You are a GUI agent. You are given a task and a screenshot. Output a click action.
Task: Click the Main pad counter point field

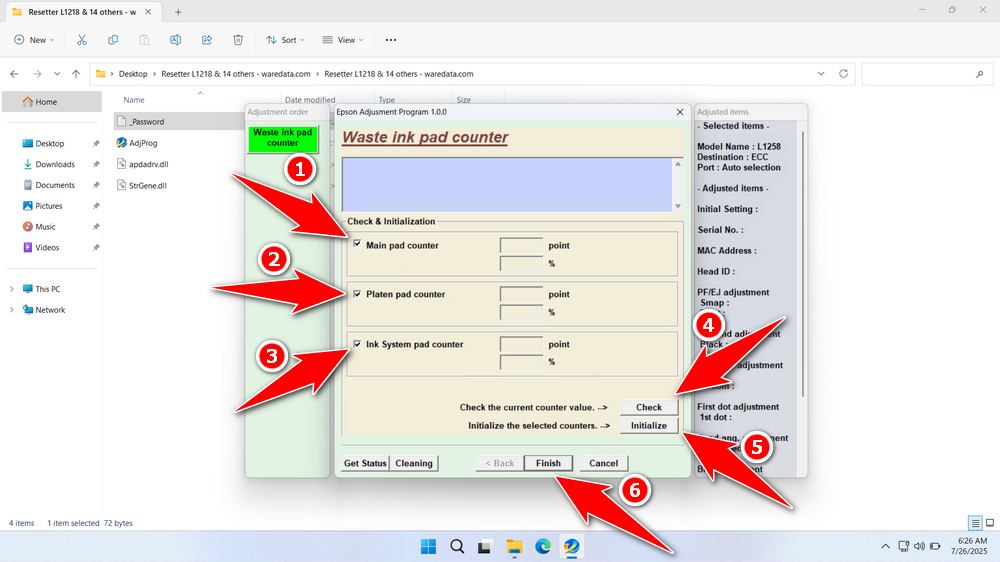521,246
